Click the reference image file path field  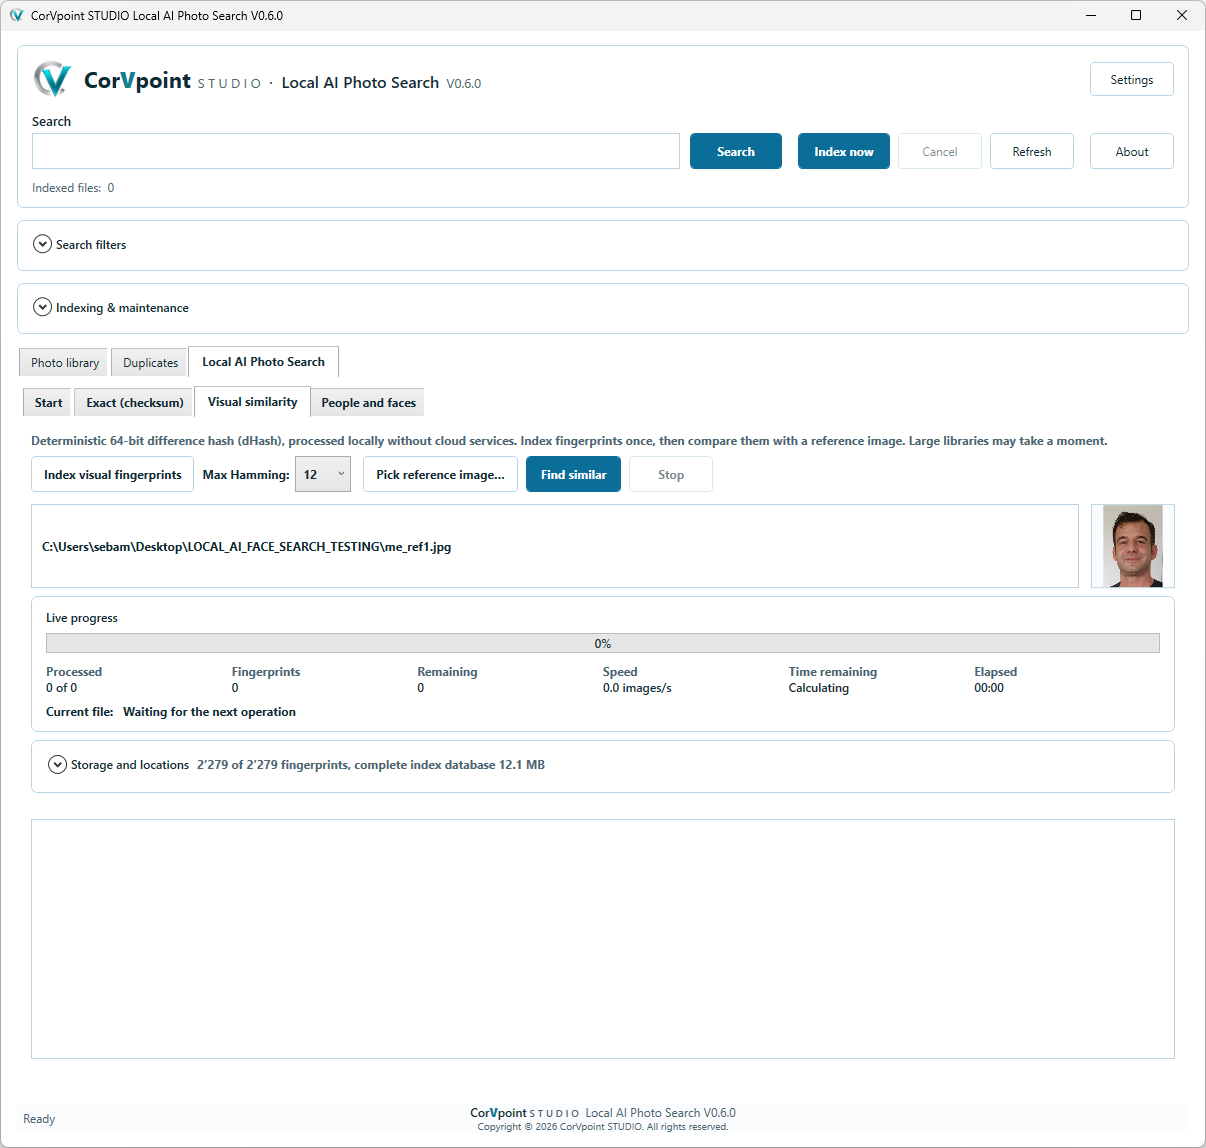(555, 546)
